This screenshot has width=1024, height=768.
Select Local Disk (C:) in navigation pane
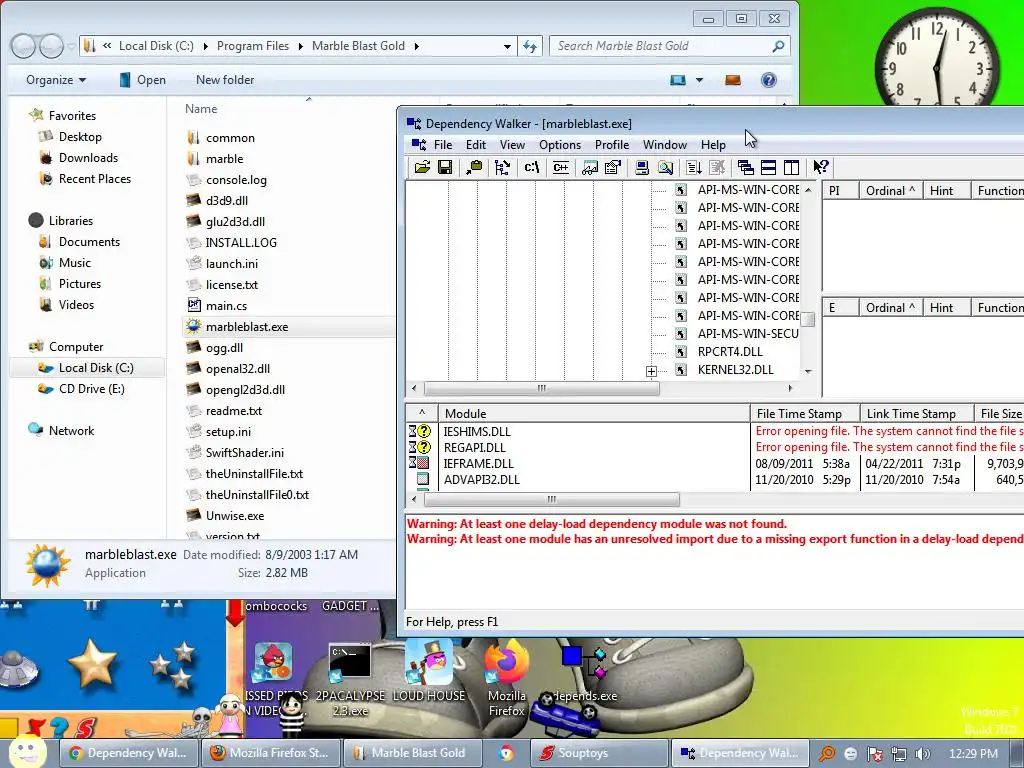pos(96,368)
